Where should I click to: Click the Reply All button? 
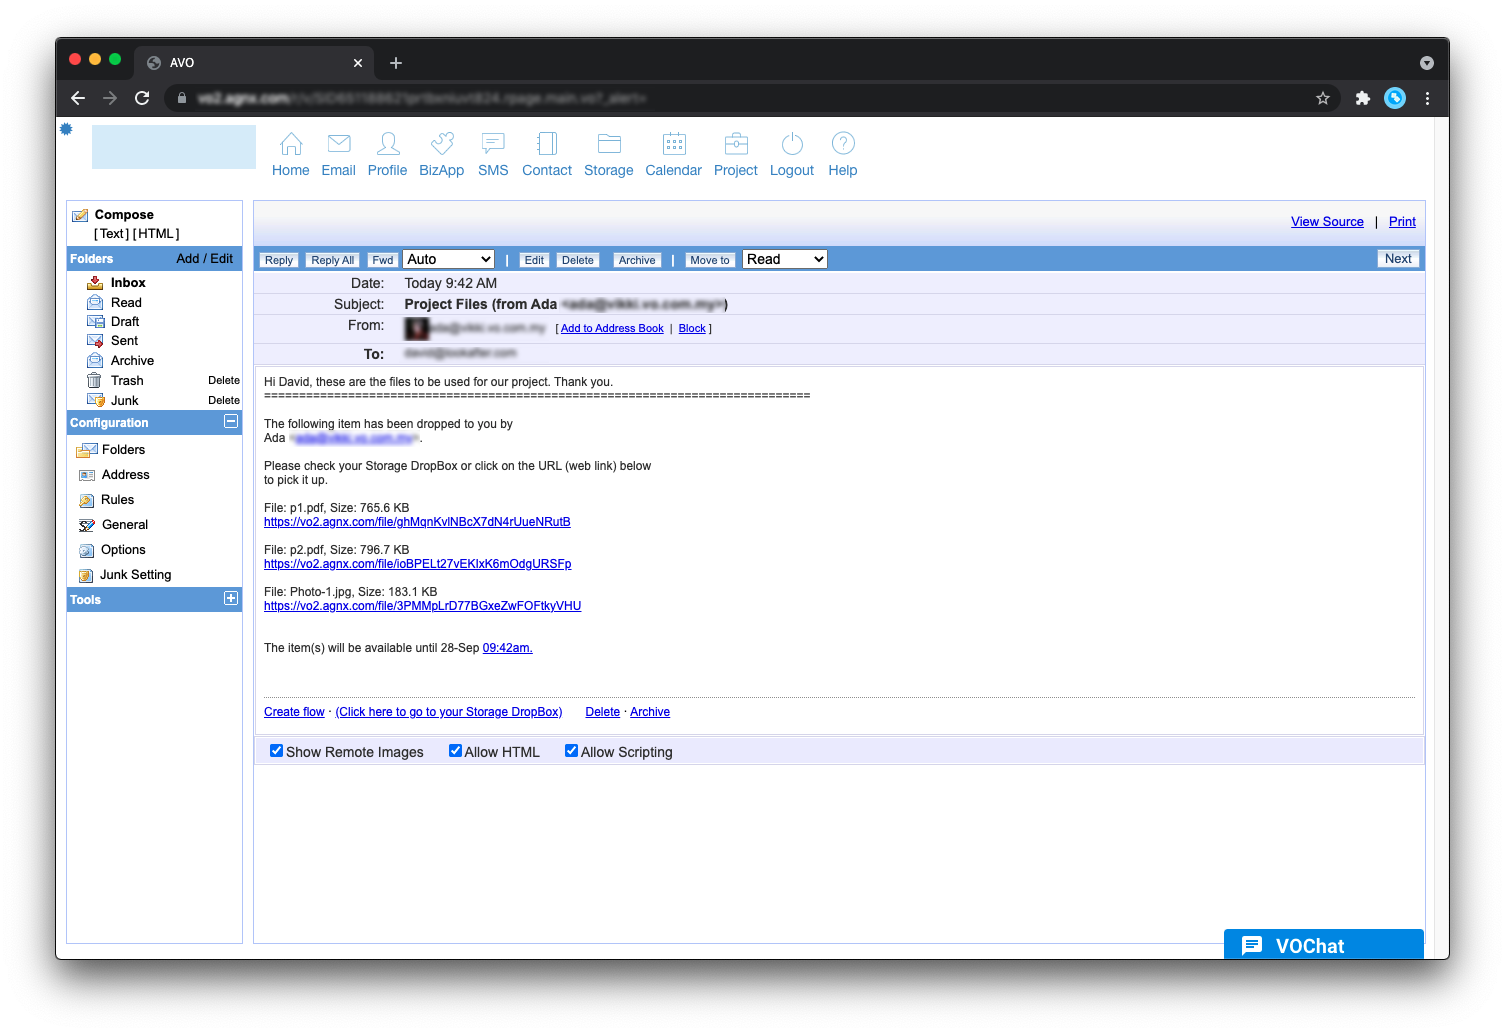pyautogui.click(x=332, y=260)
